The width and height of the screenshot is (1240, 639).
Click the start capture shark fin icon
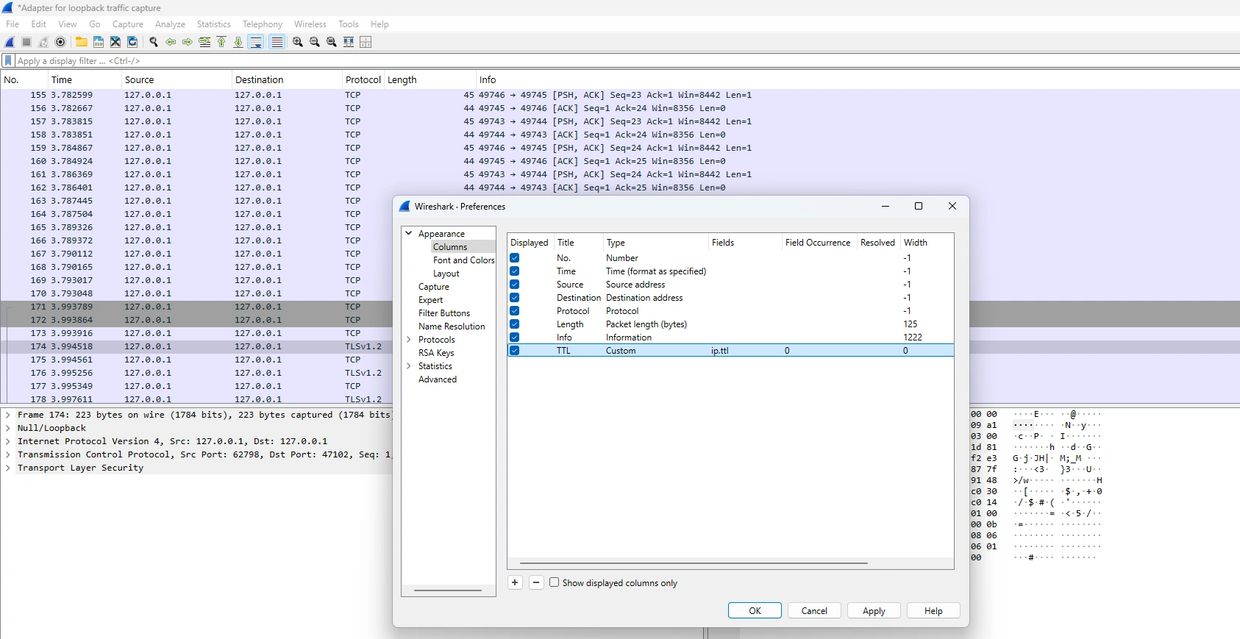click(9, 42)
